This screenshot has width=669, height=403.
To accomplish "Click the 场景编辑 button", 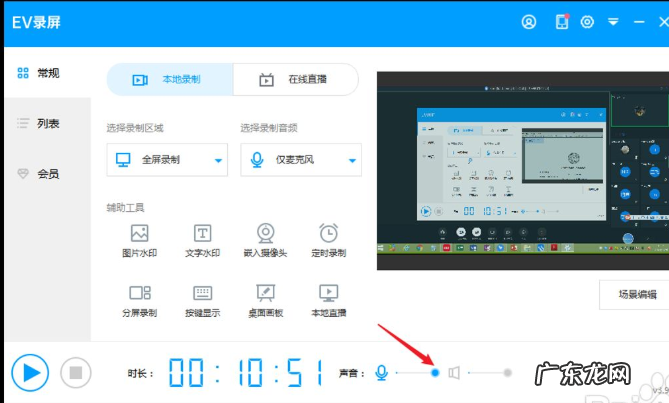I will point(635,294).
